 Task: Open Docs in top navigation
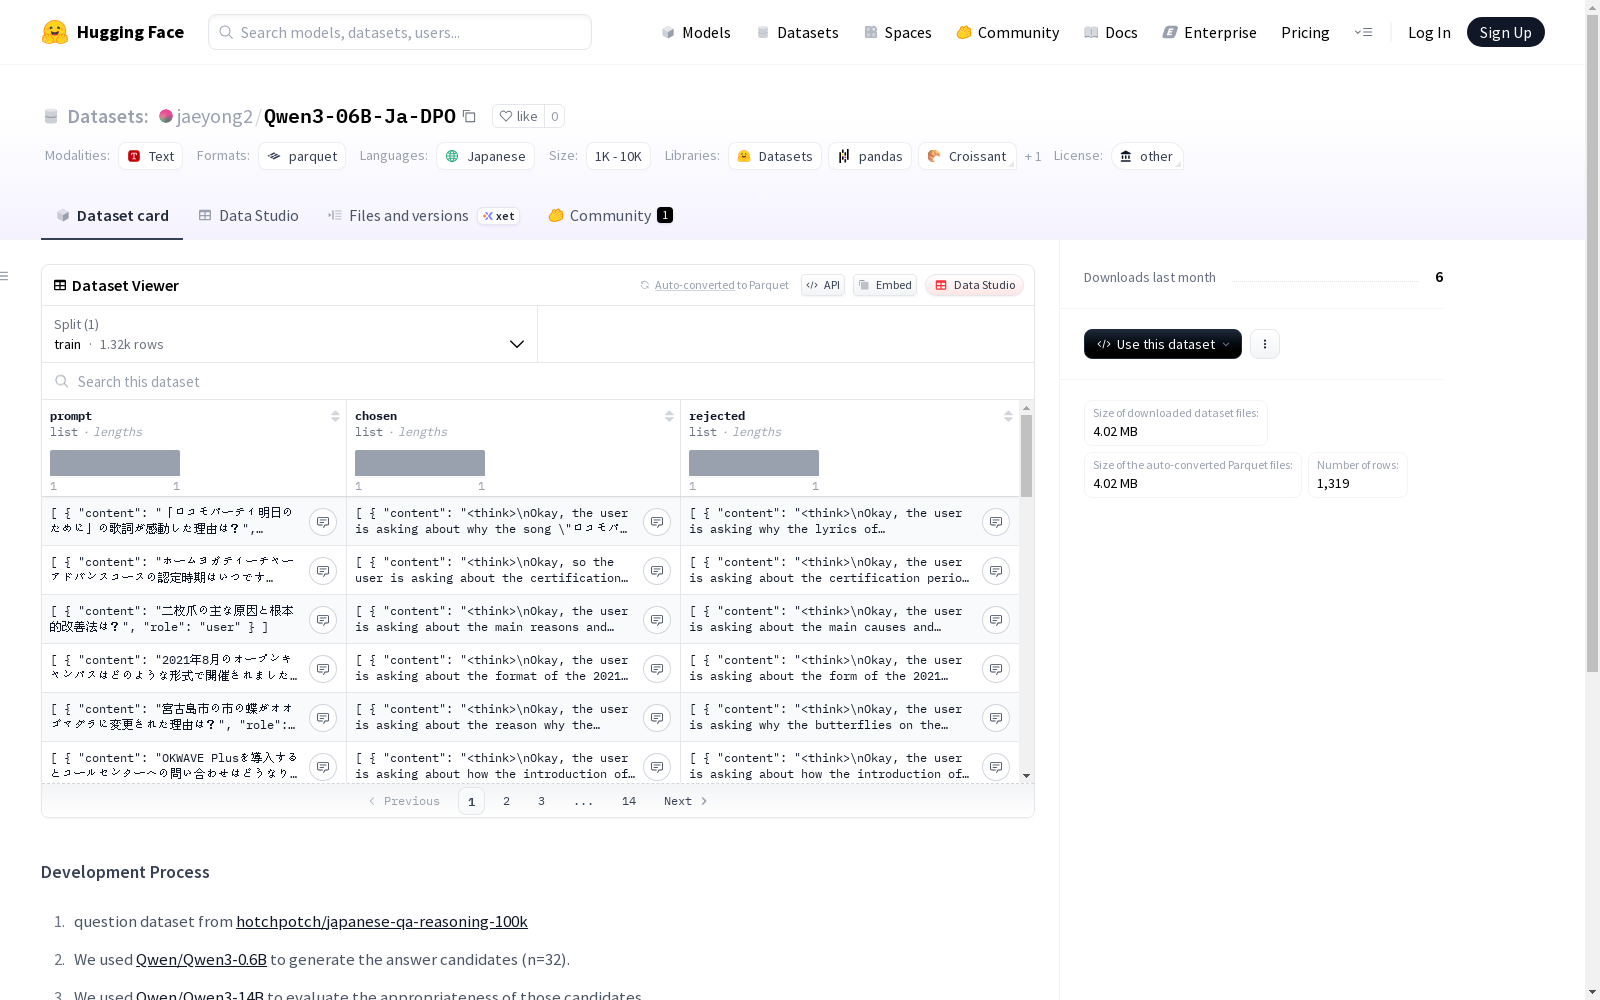tap(1110, 32)
